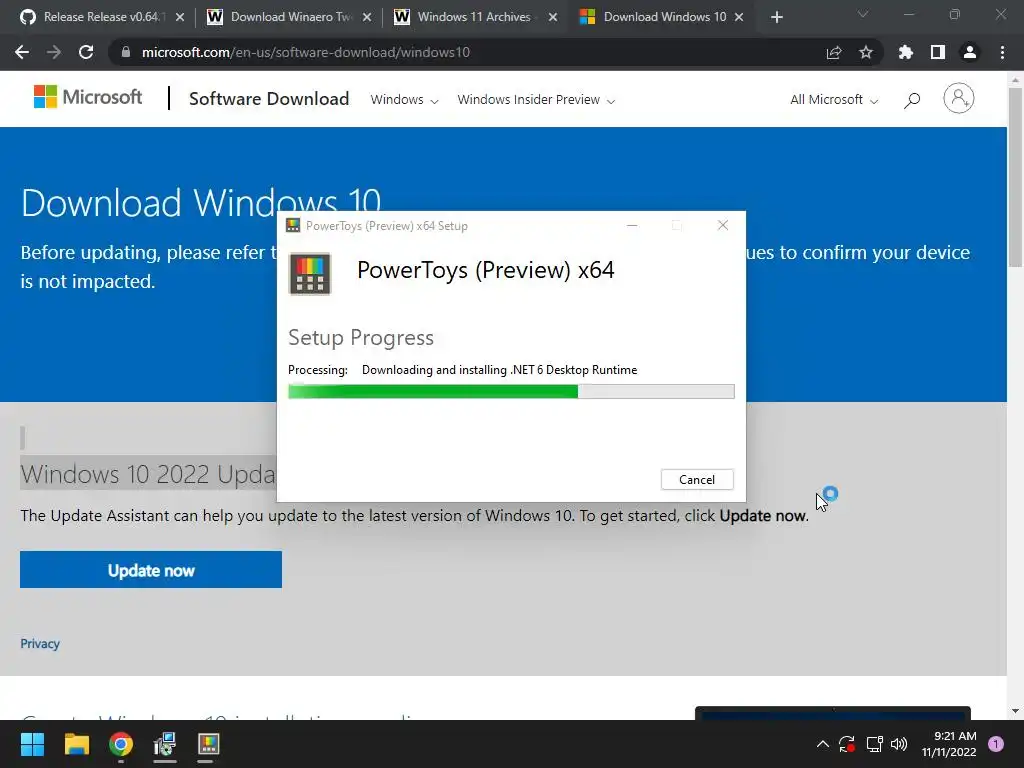Open the clock and date panel
This screenshot has height=768, width=1024.
[949, 744]
